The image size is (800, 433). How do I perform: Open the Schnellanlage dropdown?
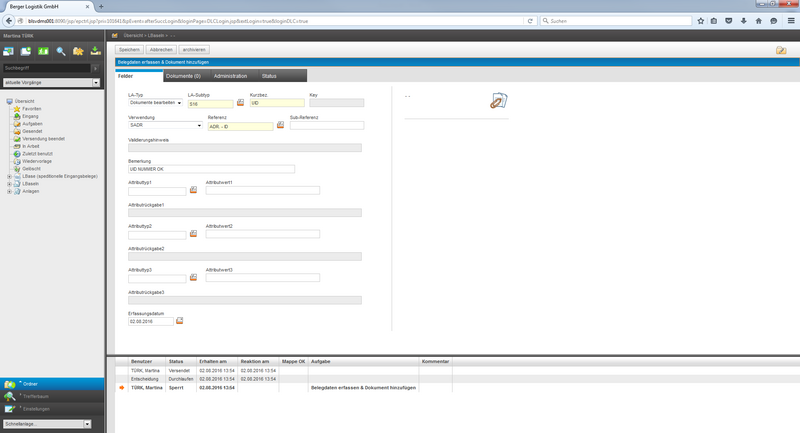coord(47,424)
